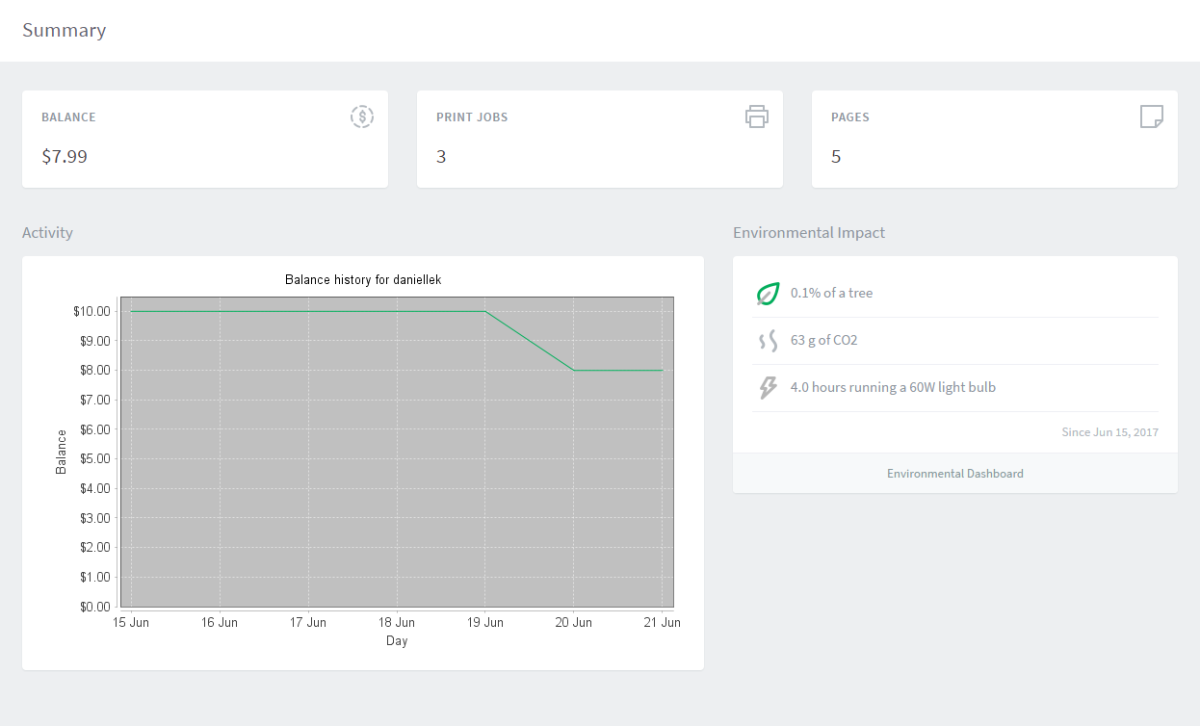Screen dimensions: 1200x726
Task: Select the Activity section heading
Action: tap(48, 232)
